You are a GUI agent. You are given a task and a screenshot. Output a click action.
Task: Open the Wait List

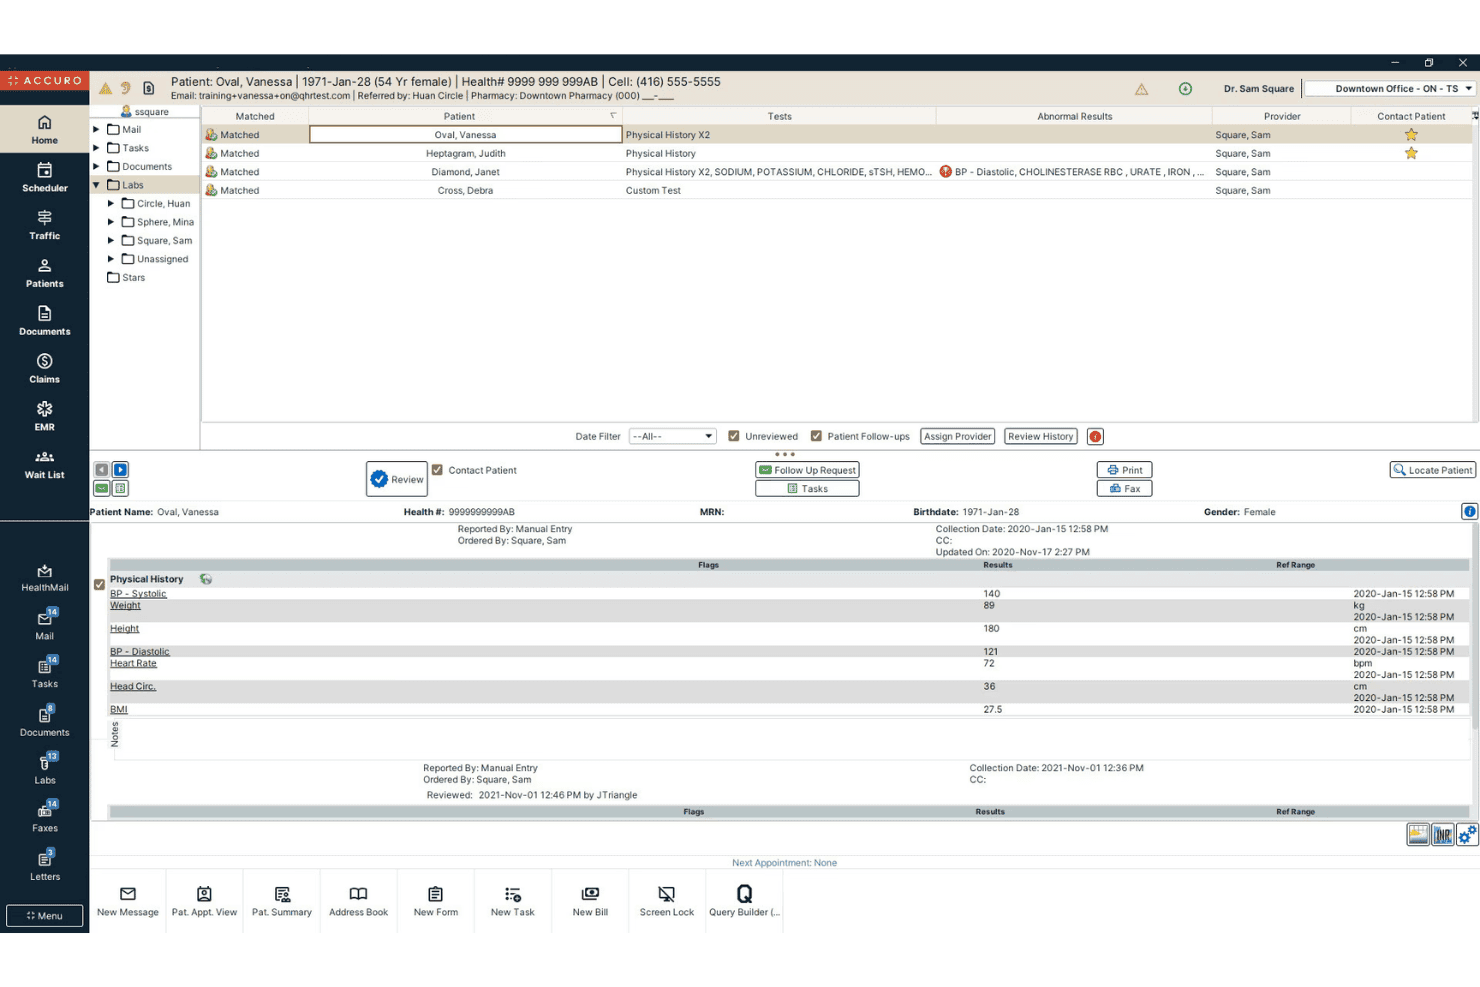[x=44, y=464]
